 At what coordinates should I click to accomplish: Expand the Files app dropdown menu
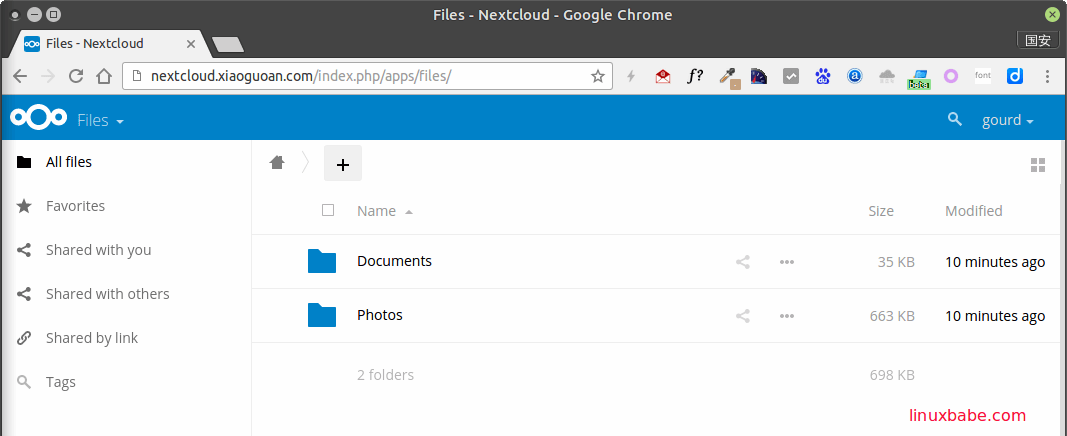101,121
